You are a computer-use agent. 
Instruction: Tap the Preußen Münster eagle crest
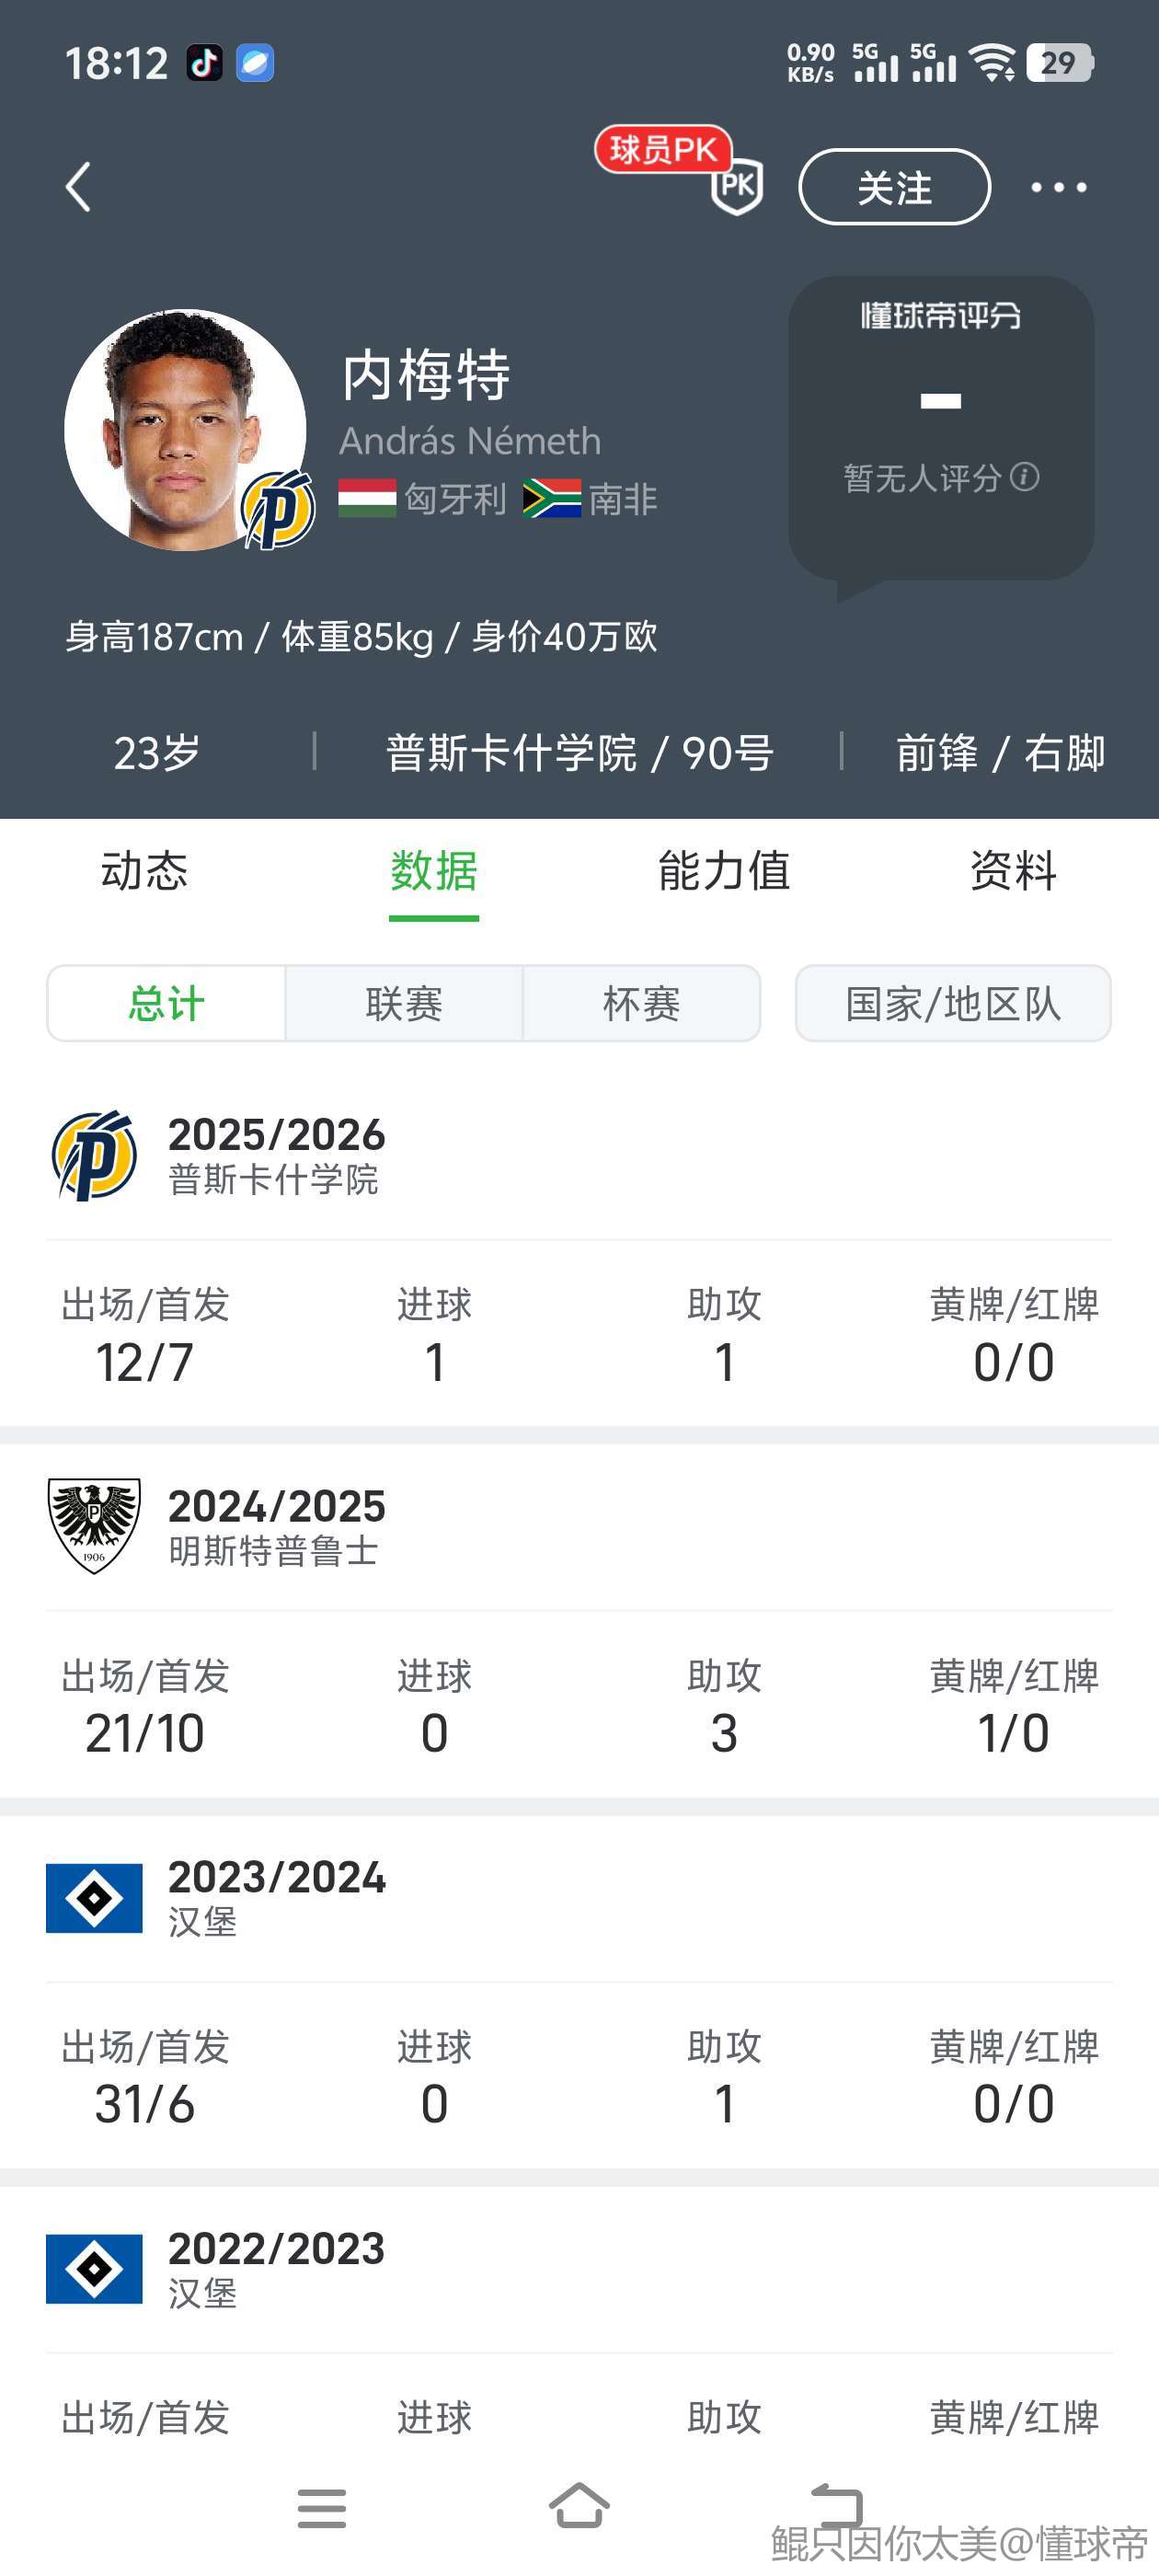[x=94, y=1525]
